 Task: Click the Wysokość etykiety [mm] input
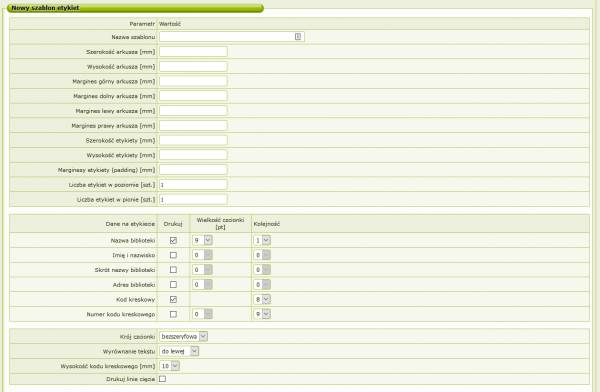pyautogui.click(x=193, y=155)
